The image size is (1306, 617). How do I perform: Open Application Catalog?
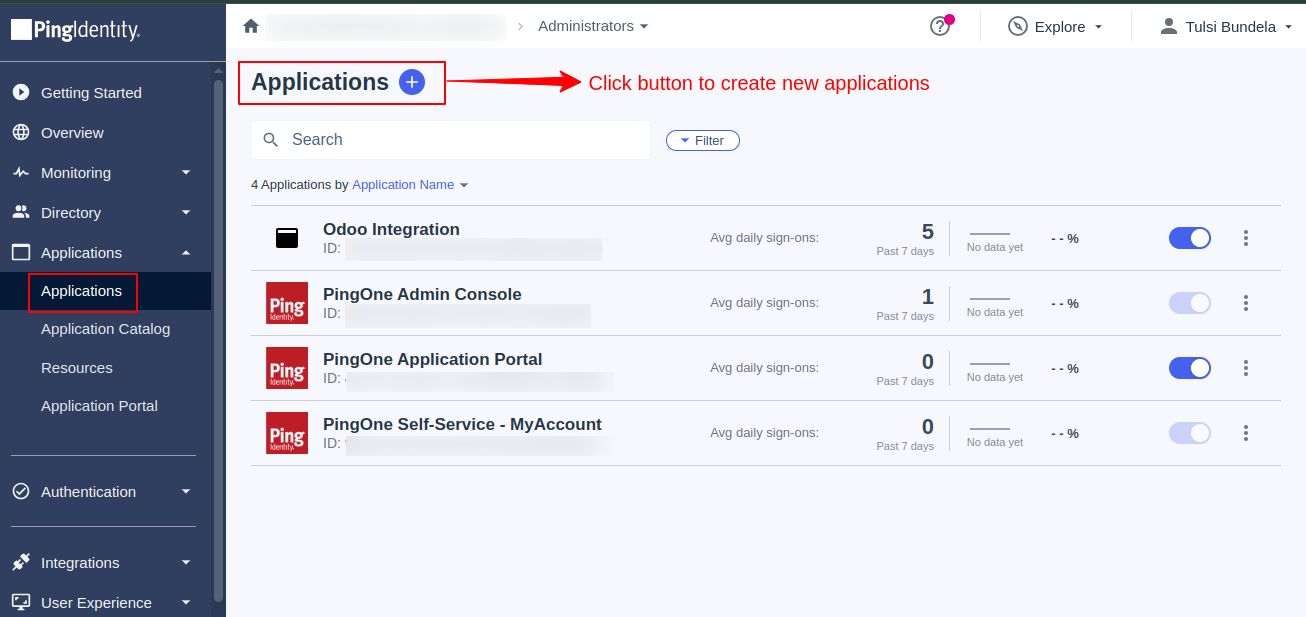[105, 329]
